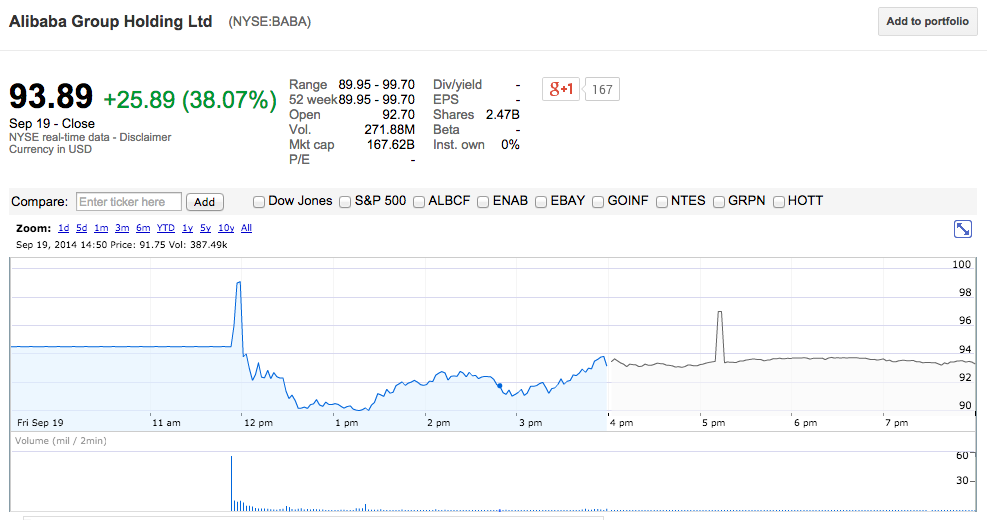This screenshot has width=987, height=520.
Task: Click the Sep 19 - Close label
Action: [52, 123]
